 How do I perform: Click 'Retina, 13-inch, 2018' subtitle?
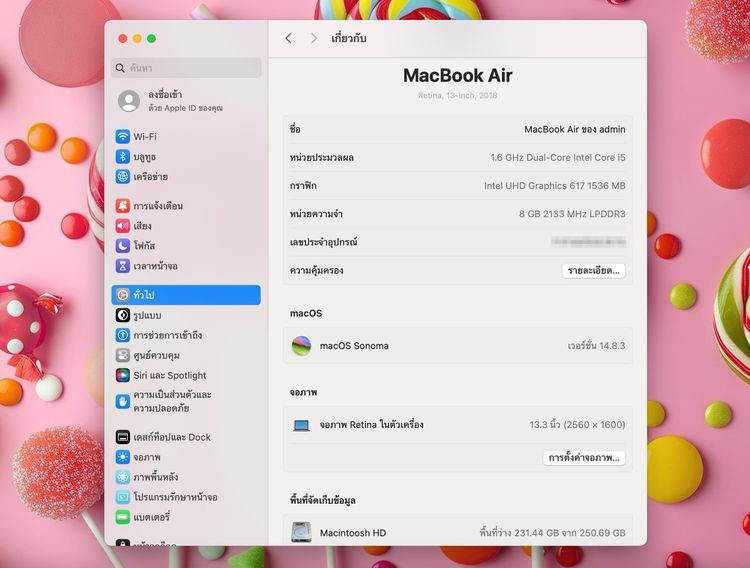coord(458,95)
